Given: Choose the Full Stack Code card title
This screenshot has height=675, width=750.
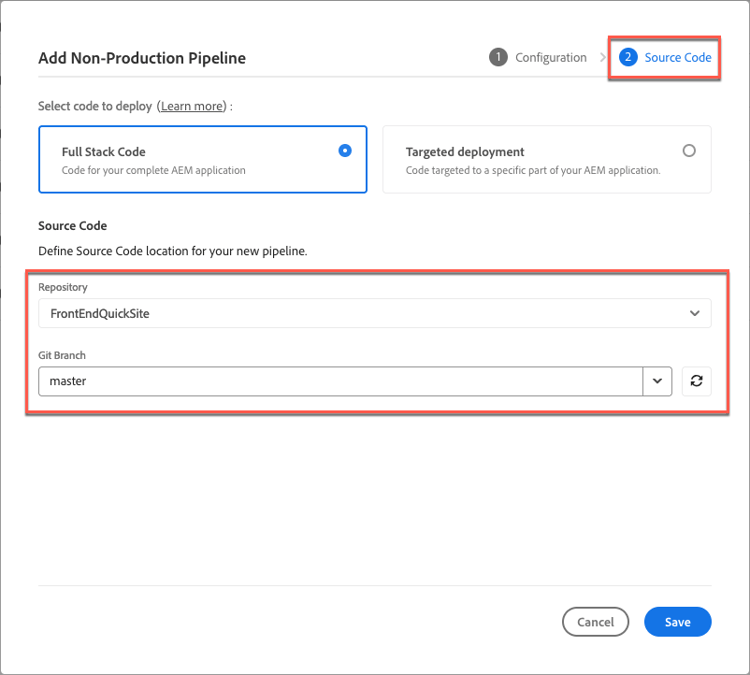Looking at the screenshot, I should click(x=104, y=152).
